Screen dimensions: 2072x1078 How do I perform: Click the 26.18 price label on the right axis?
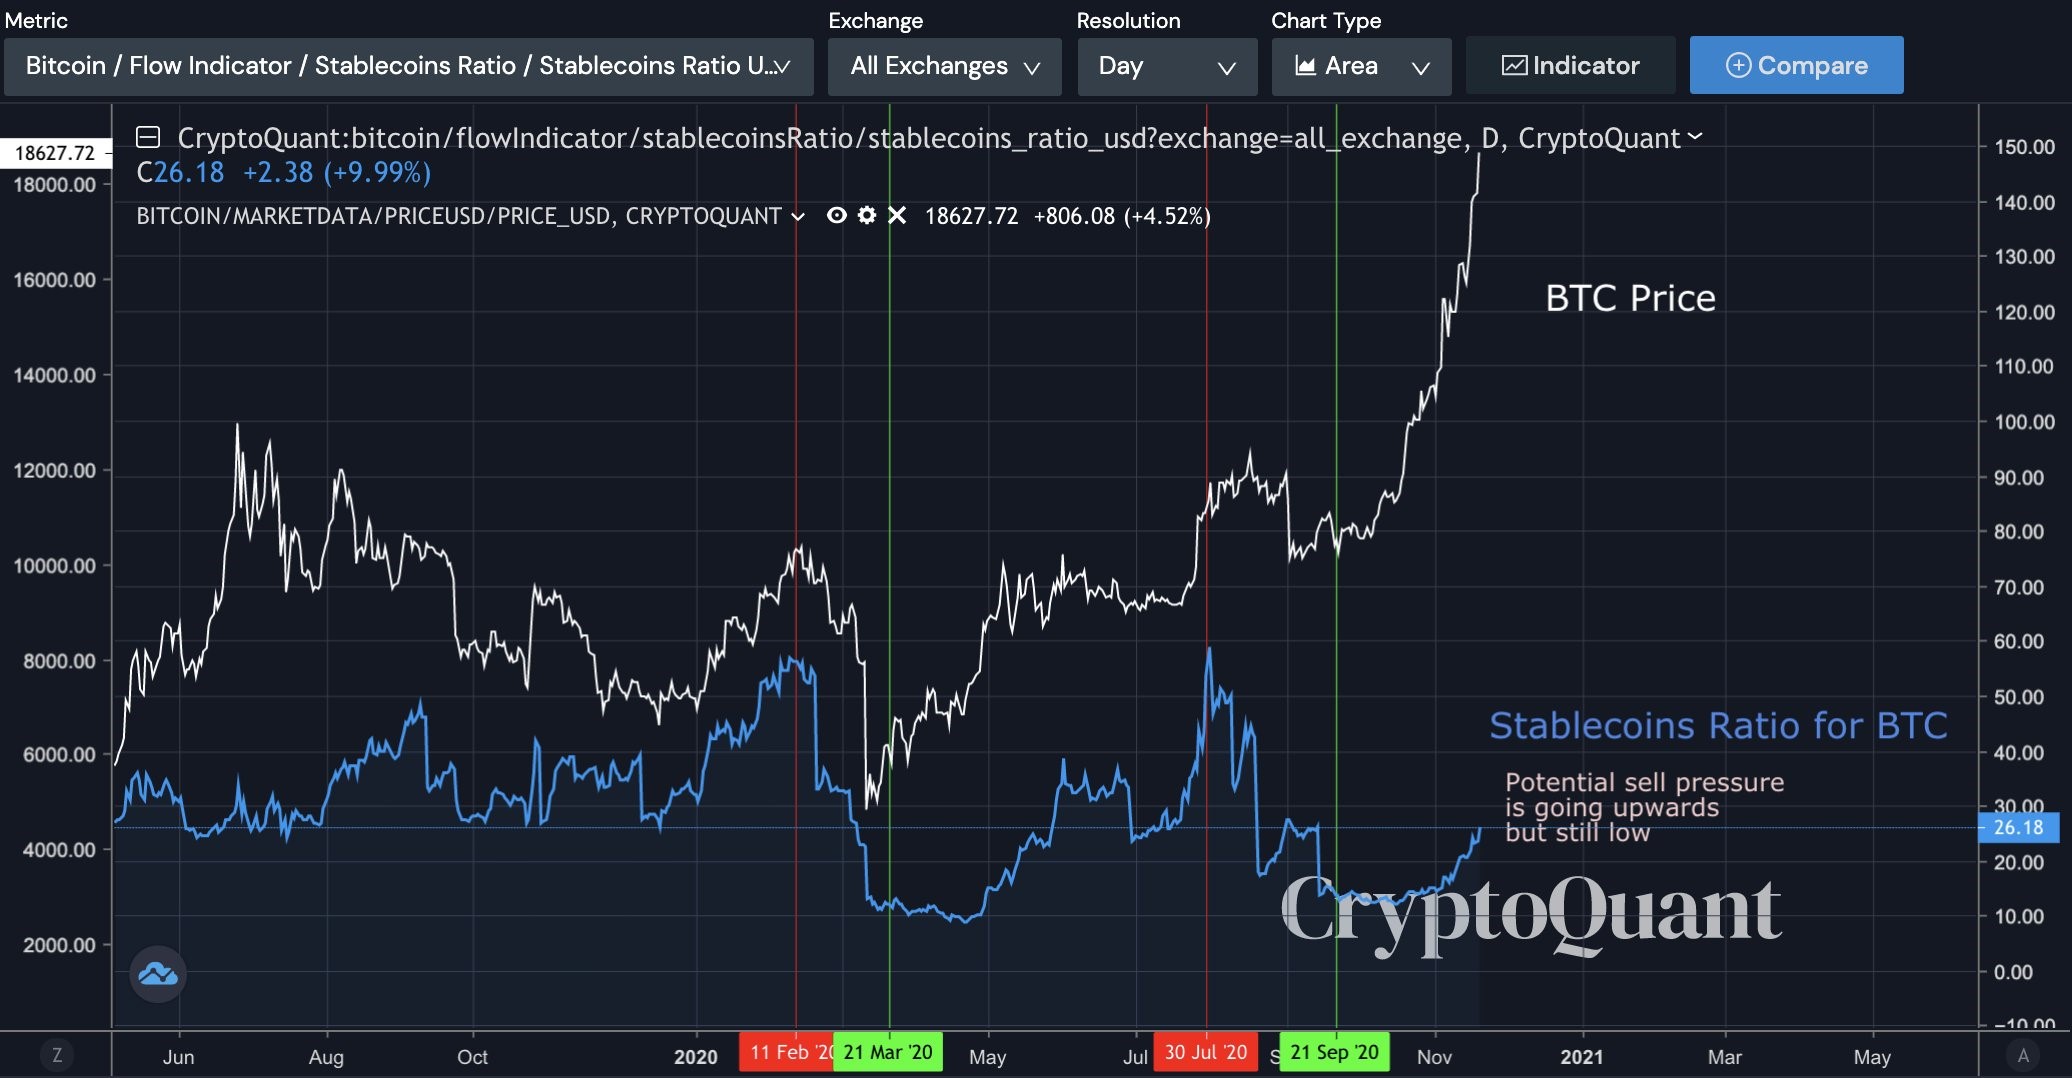(2019, 827)
